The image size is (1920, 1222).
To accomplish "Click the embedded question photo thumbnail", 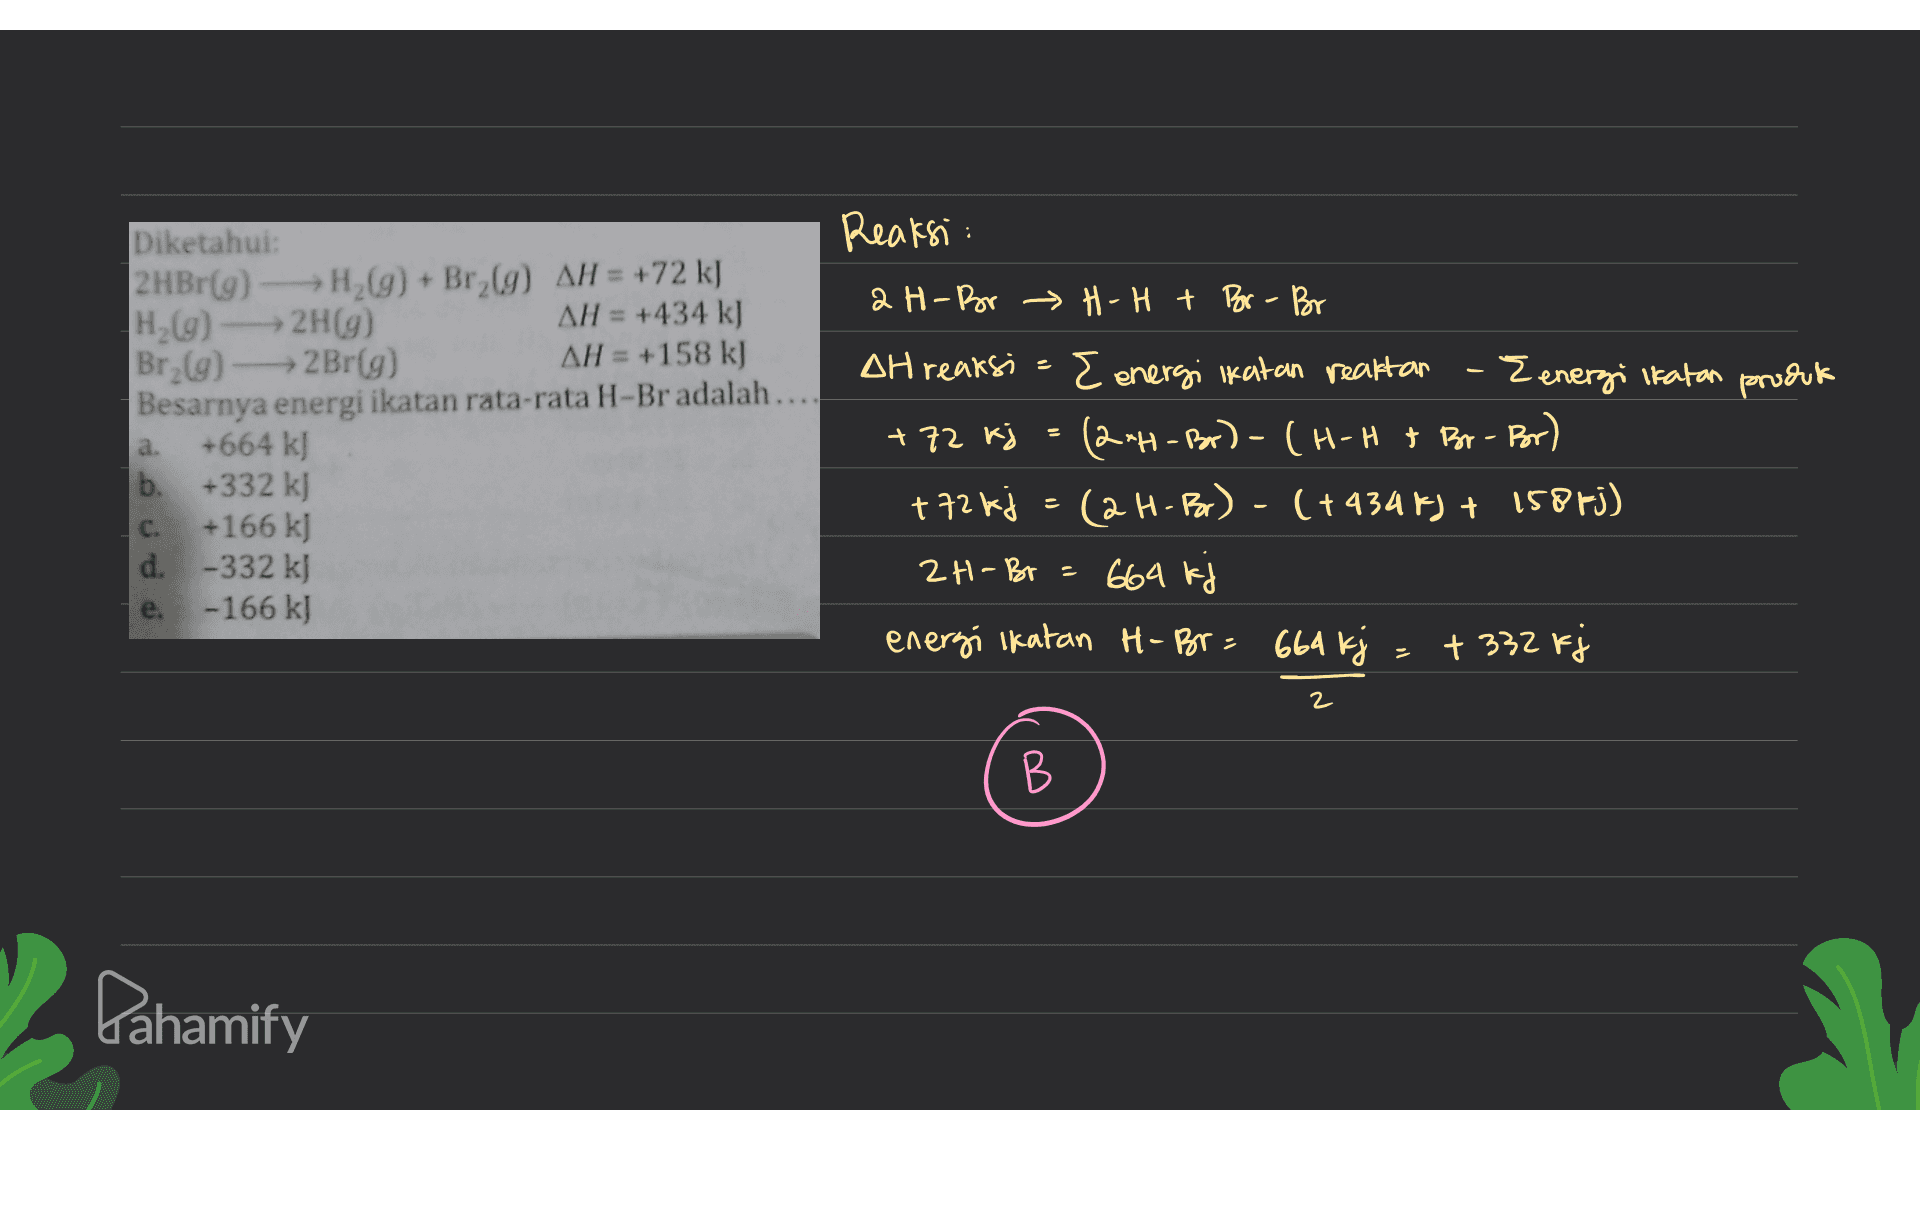I will [x=474, y=430].
